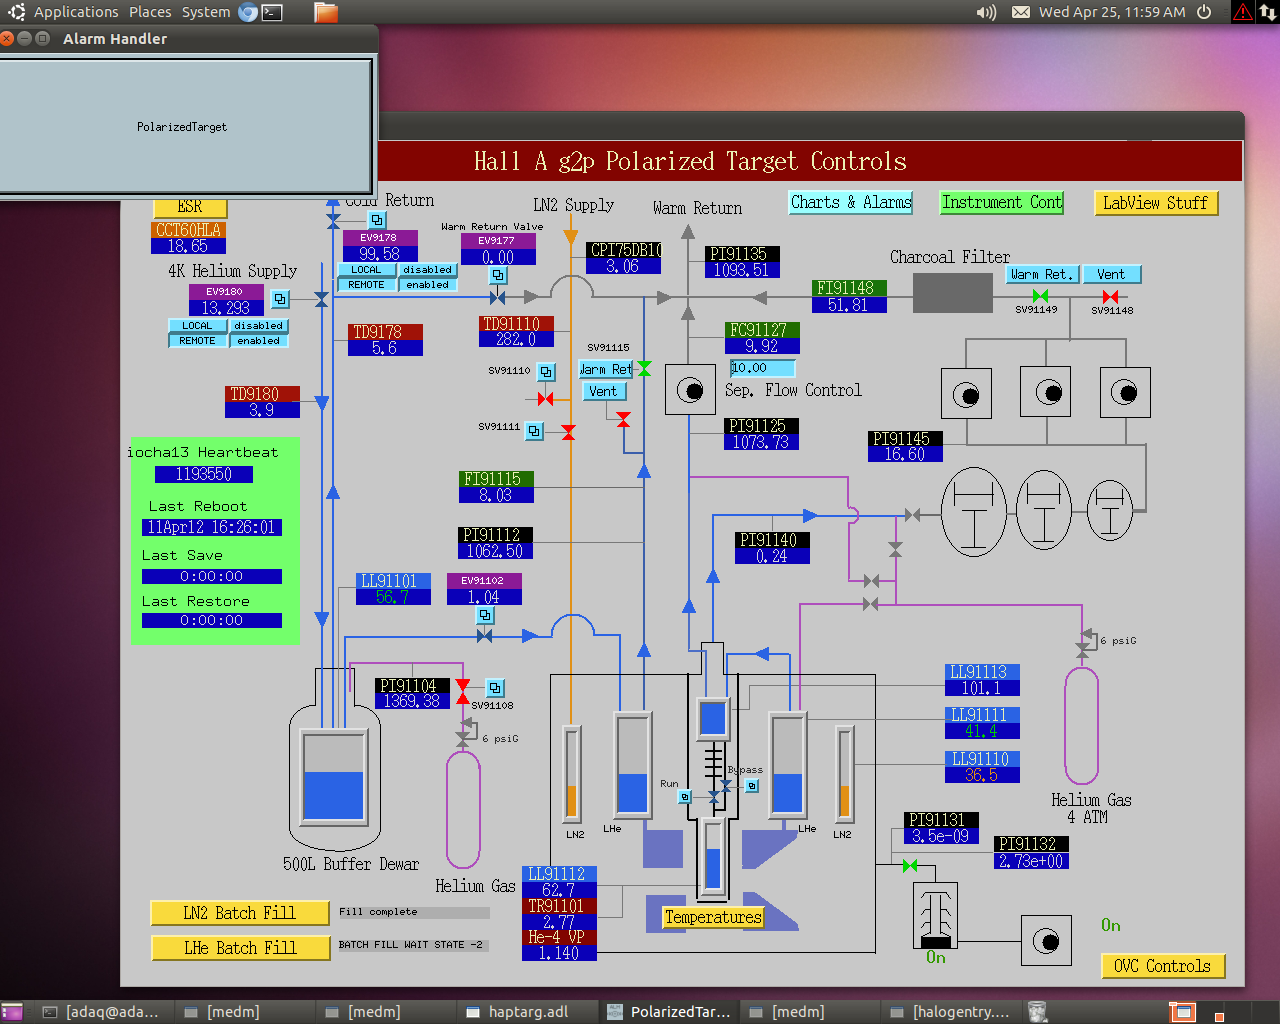Open the power indicator in top panel
Viewport: 1280px width, 1024px height.
point(1204,12)
